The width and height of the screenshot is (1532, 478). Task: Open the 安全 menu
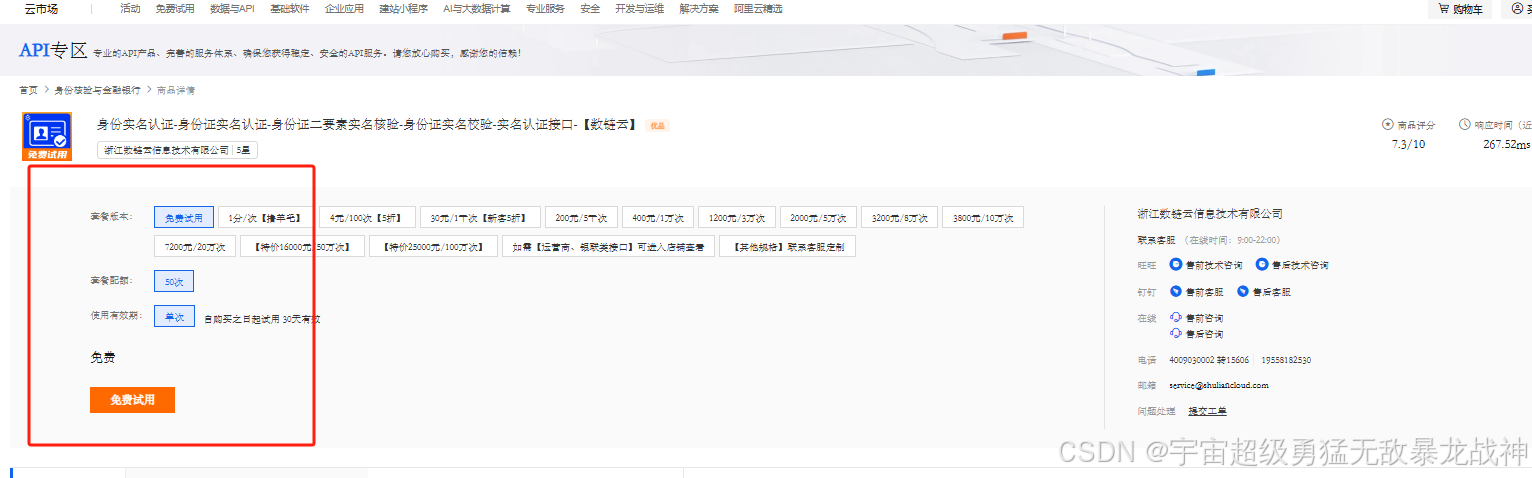590,9
